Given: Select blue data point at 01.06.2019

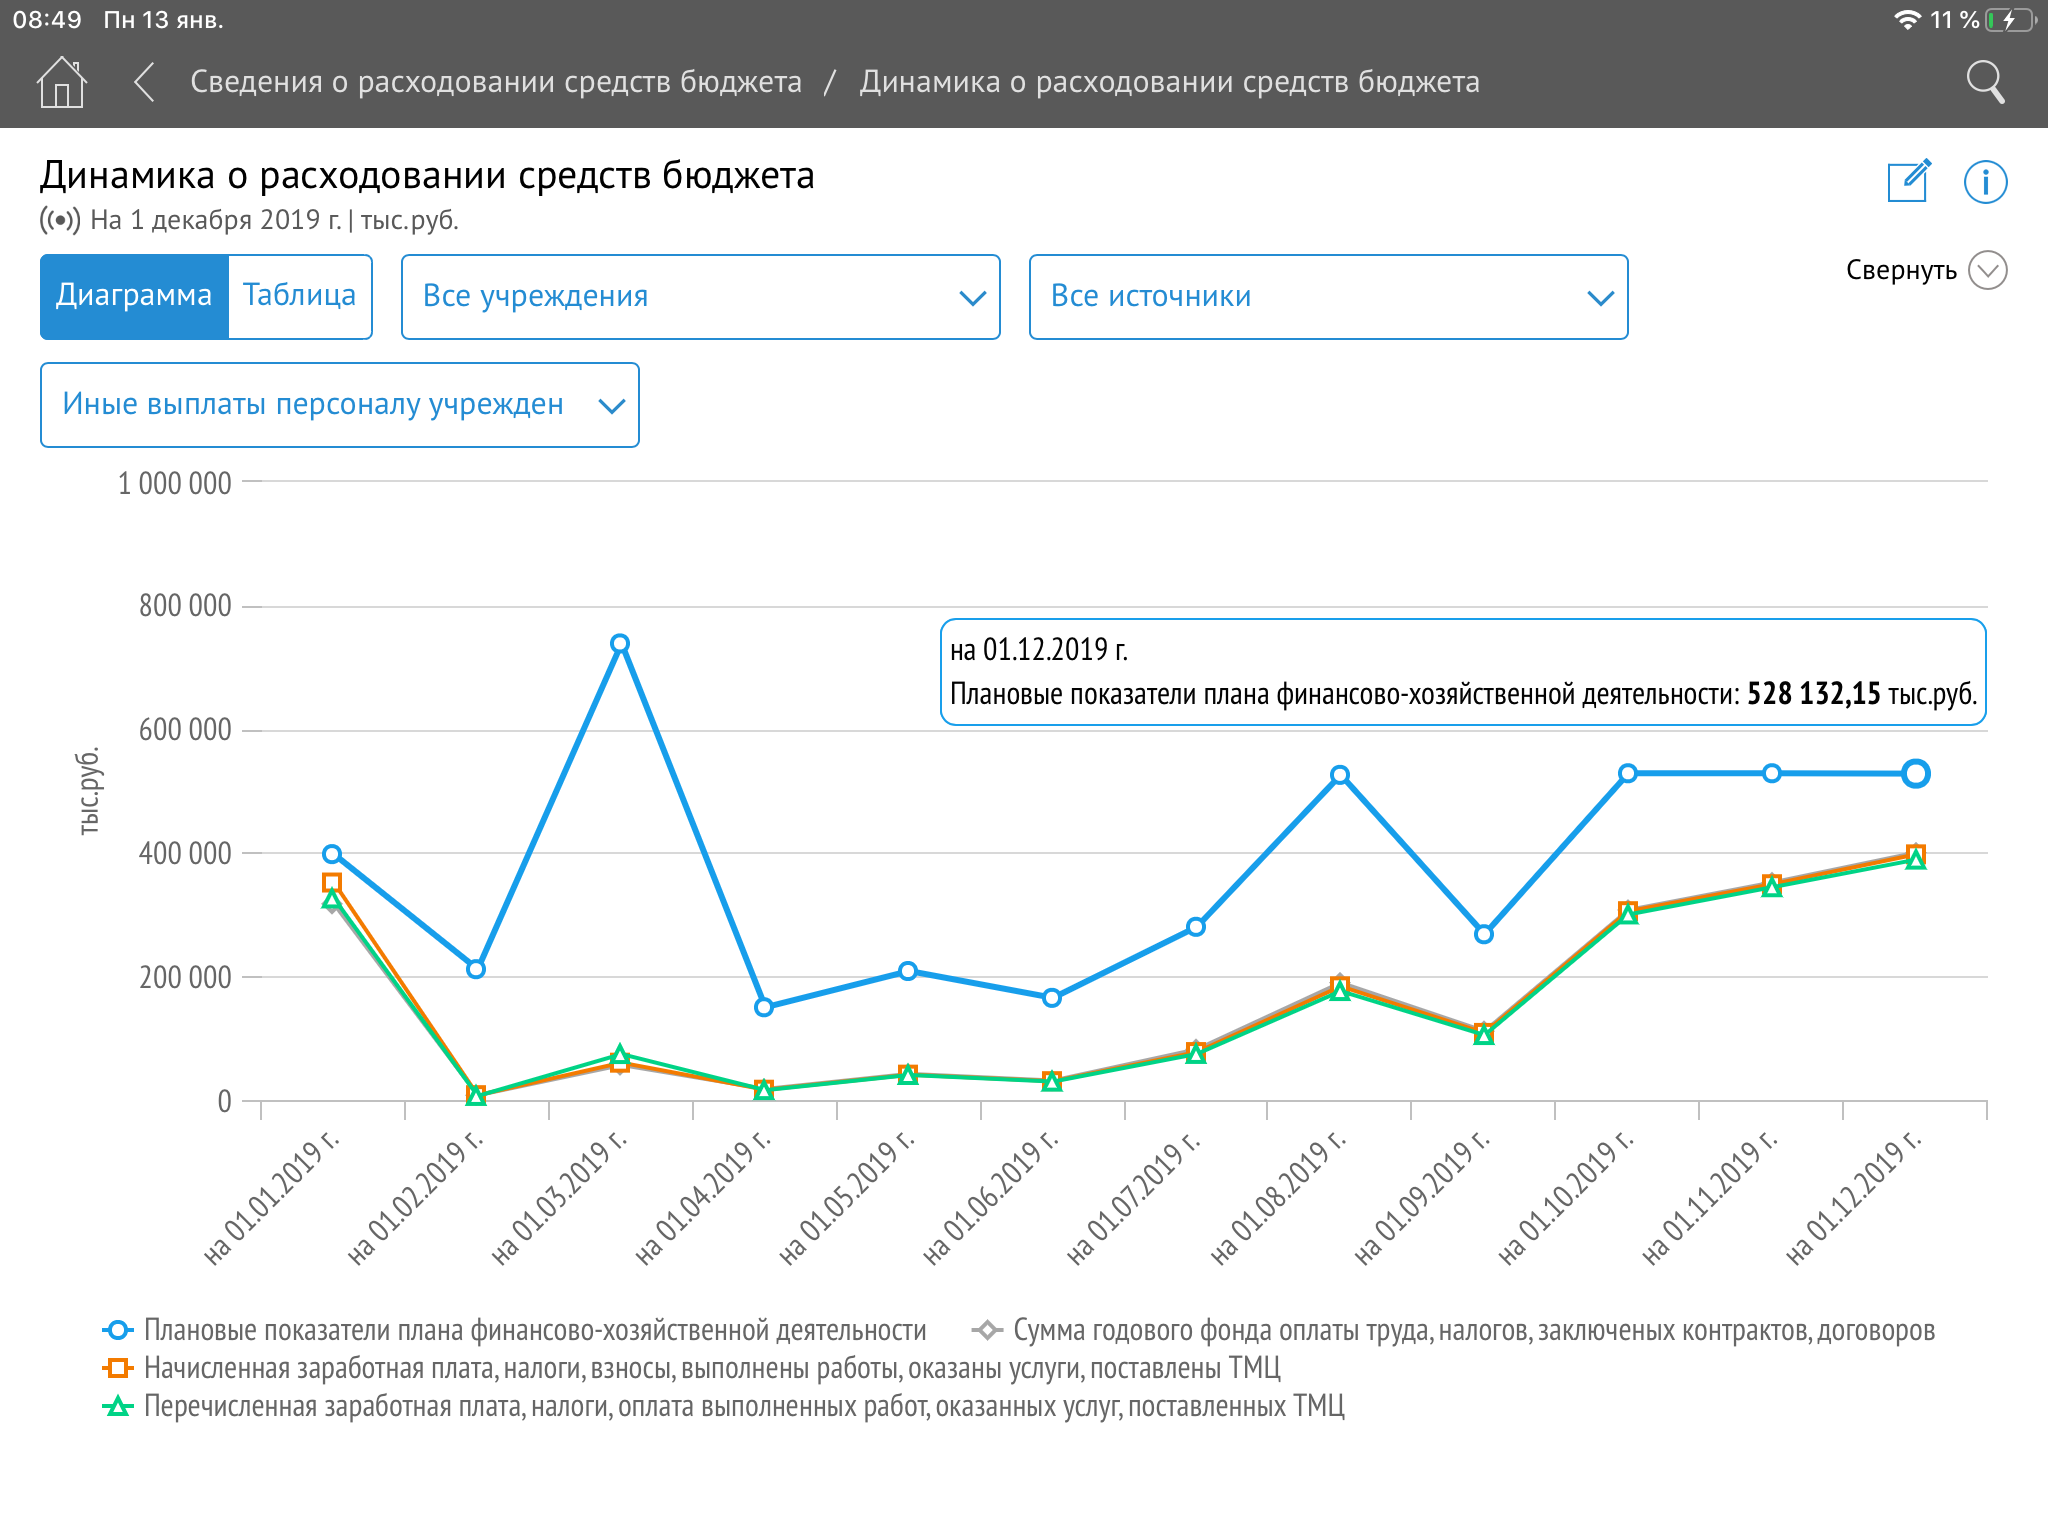Looking at the screenshot, I should [1052, 998].
